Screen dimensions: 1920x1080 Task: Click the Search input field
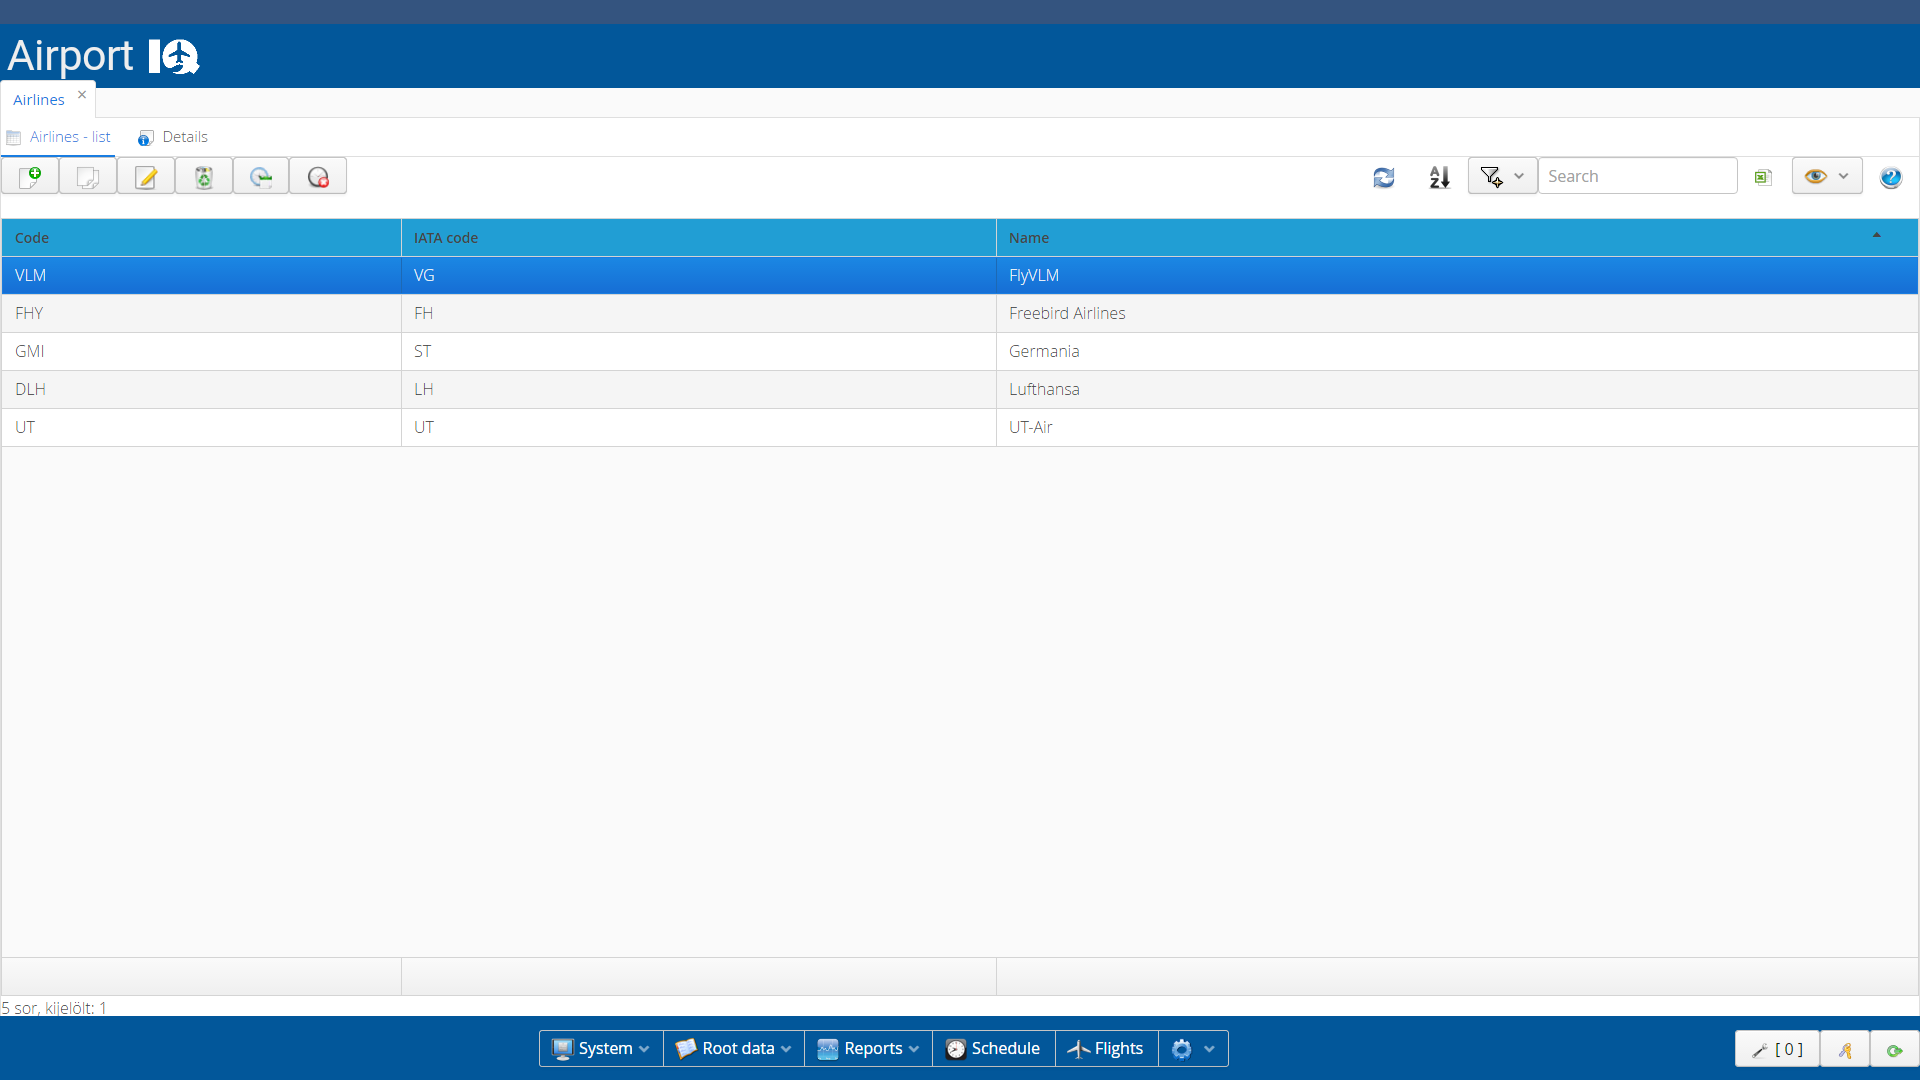coord(1637,176)
